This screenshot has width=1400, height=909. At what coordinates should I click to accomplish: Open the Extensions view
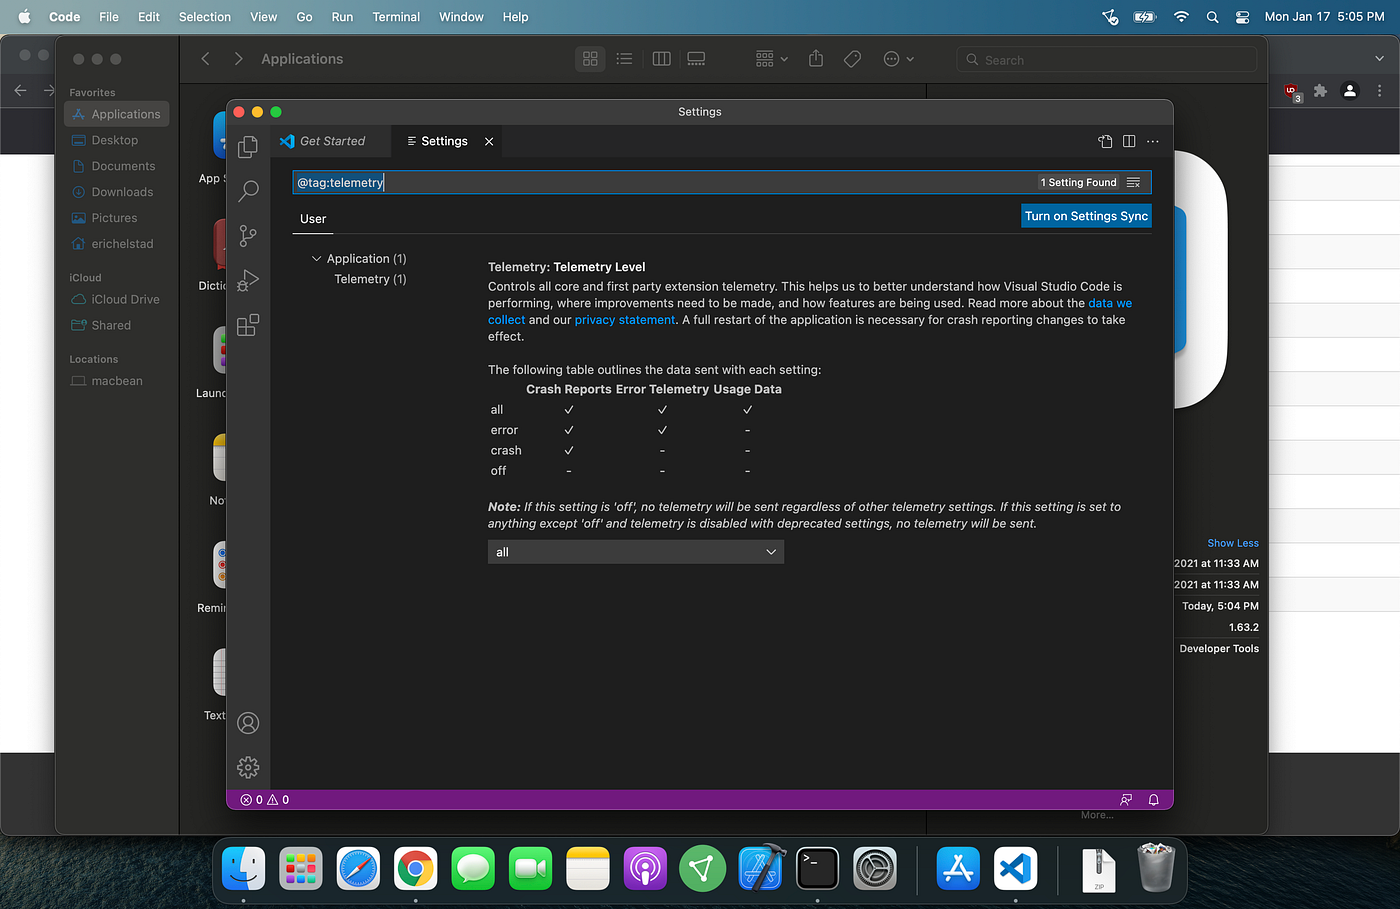pos(248,324)
